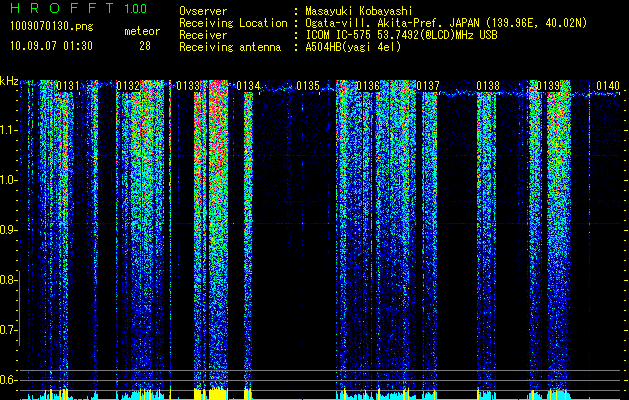Click the 0.8 kHz axis label
This screenshot has width=629, height=400.
(8, 280)
